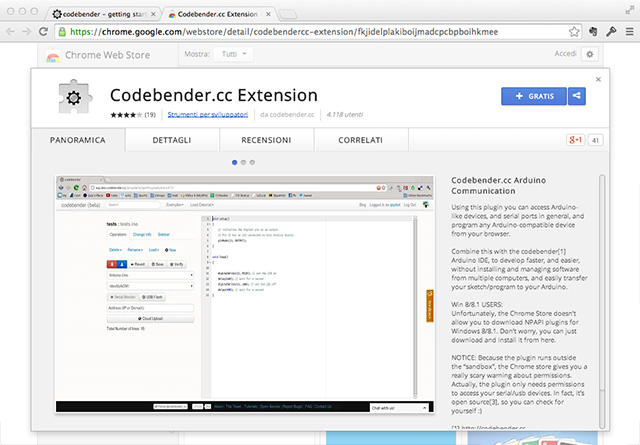Click the hand-shaped extension icon in toolbar
Image resolution: width=640 pixels, height=445 pixels.
tap(593, 31)
